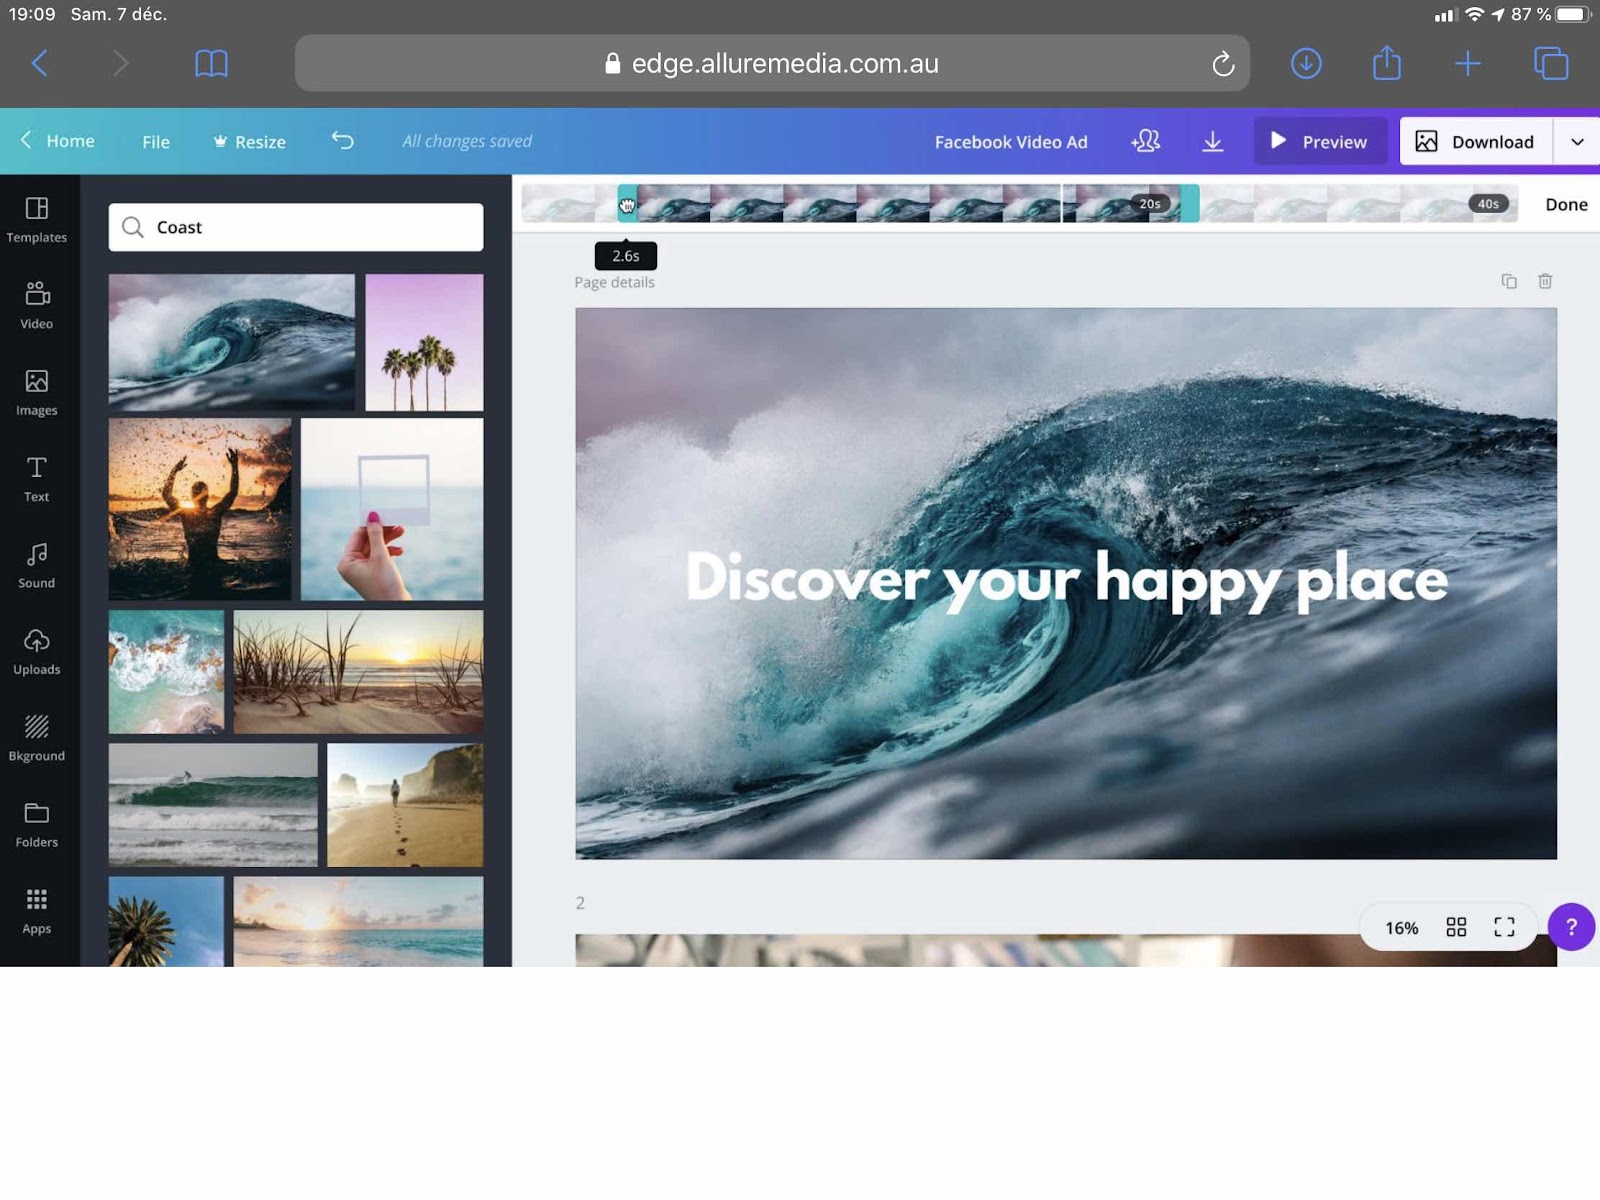Click the white playhead on video timeline
1600x1200 pixels.
[1062, 204]
